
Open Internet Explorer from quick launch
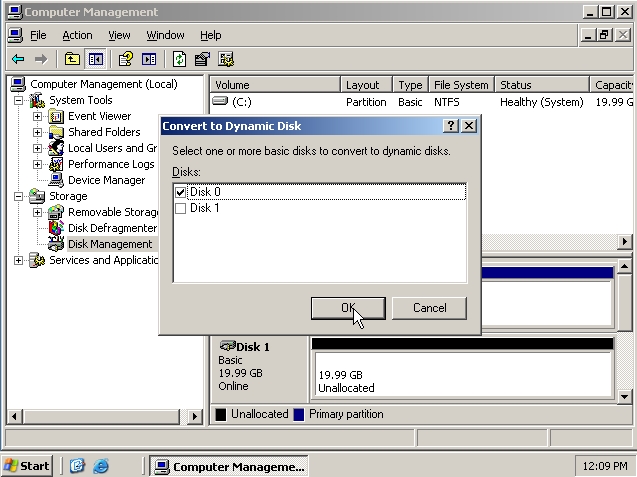(x=101, y=466)
